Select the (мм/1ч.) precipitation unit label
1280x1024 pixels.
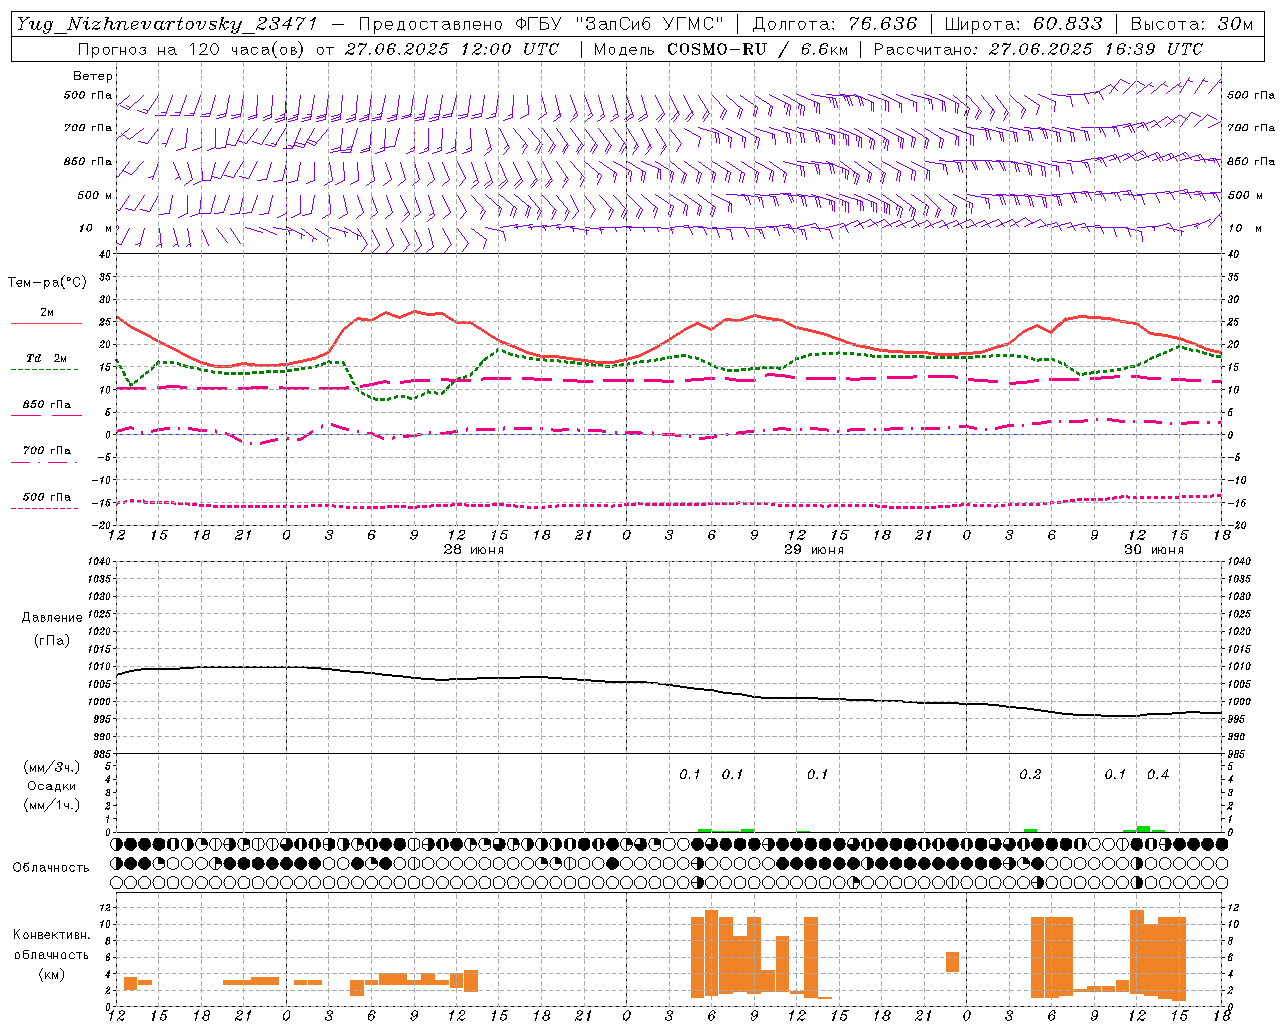tap(52, 805)
